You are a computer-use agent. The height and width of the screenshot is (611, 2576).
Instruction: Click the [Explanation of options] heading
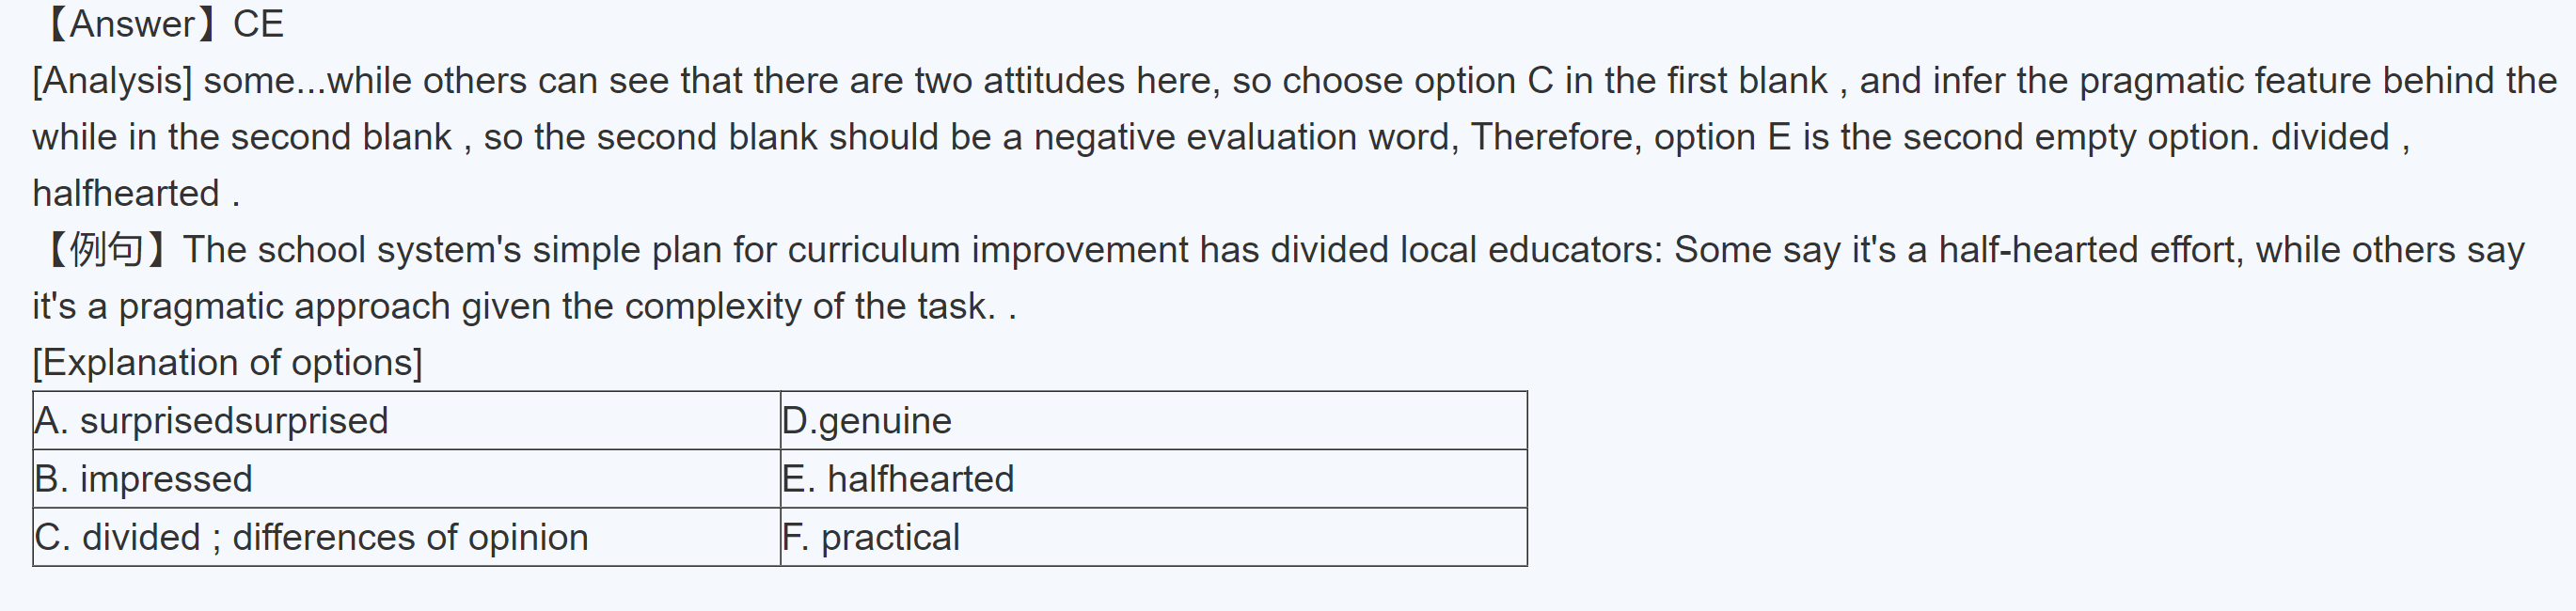pos(227,362)
